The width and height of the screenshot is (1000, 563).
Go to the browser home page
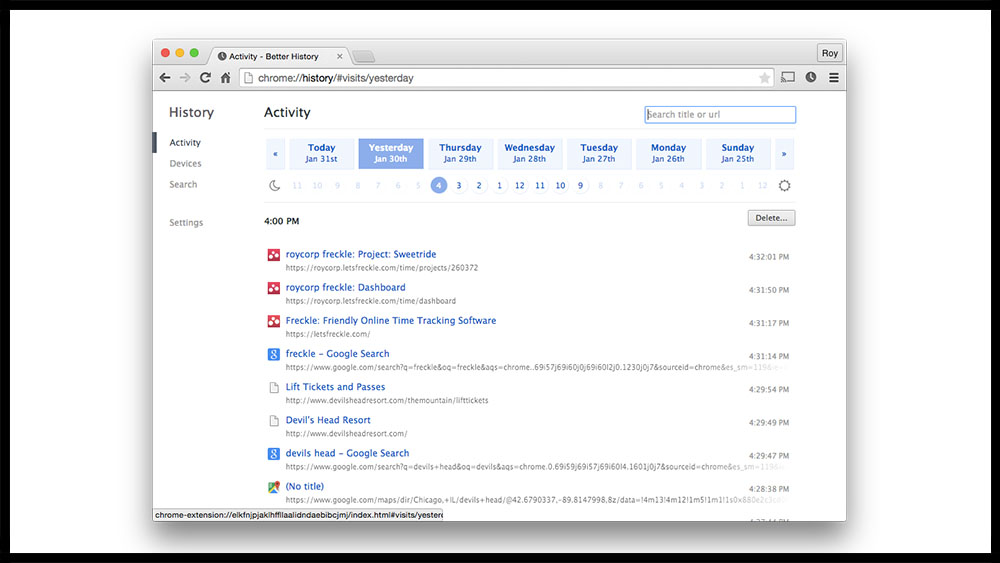pyautogui.click(x=226, y=78)
